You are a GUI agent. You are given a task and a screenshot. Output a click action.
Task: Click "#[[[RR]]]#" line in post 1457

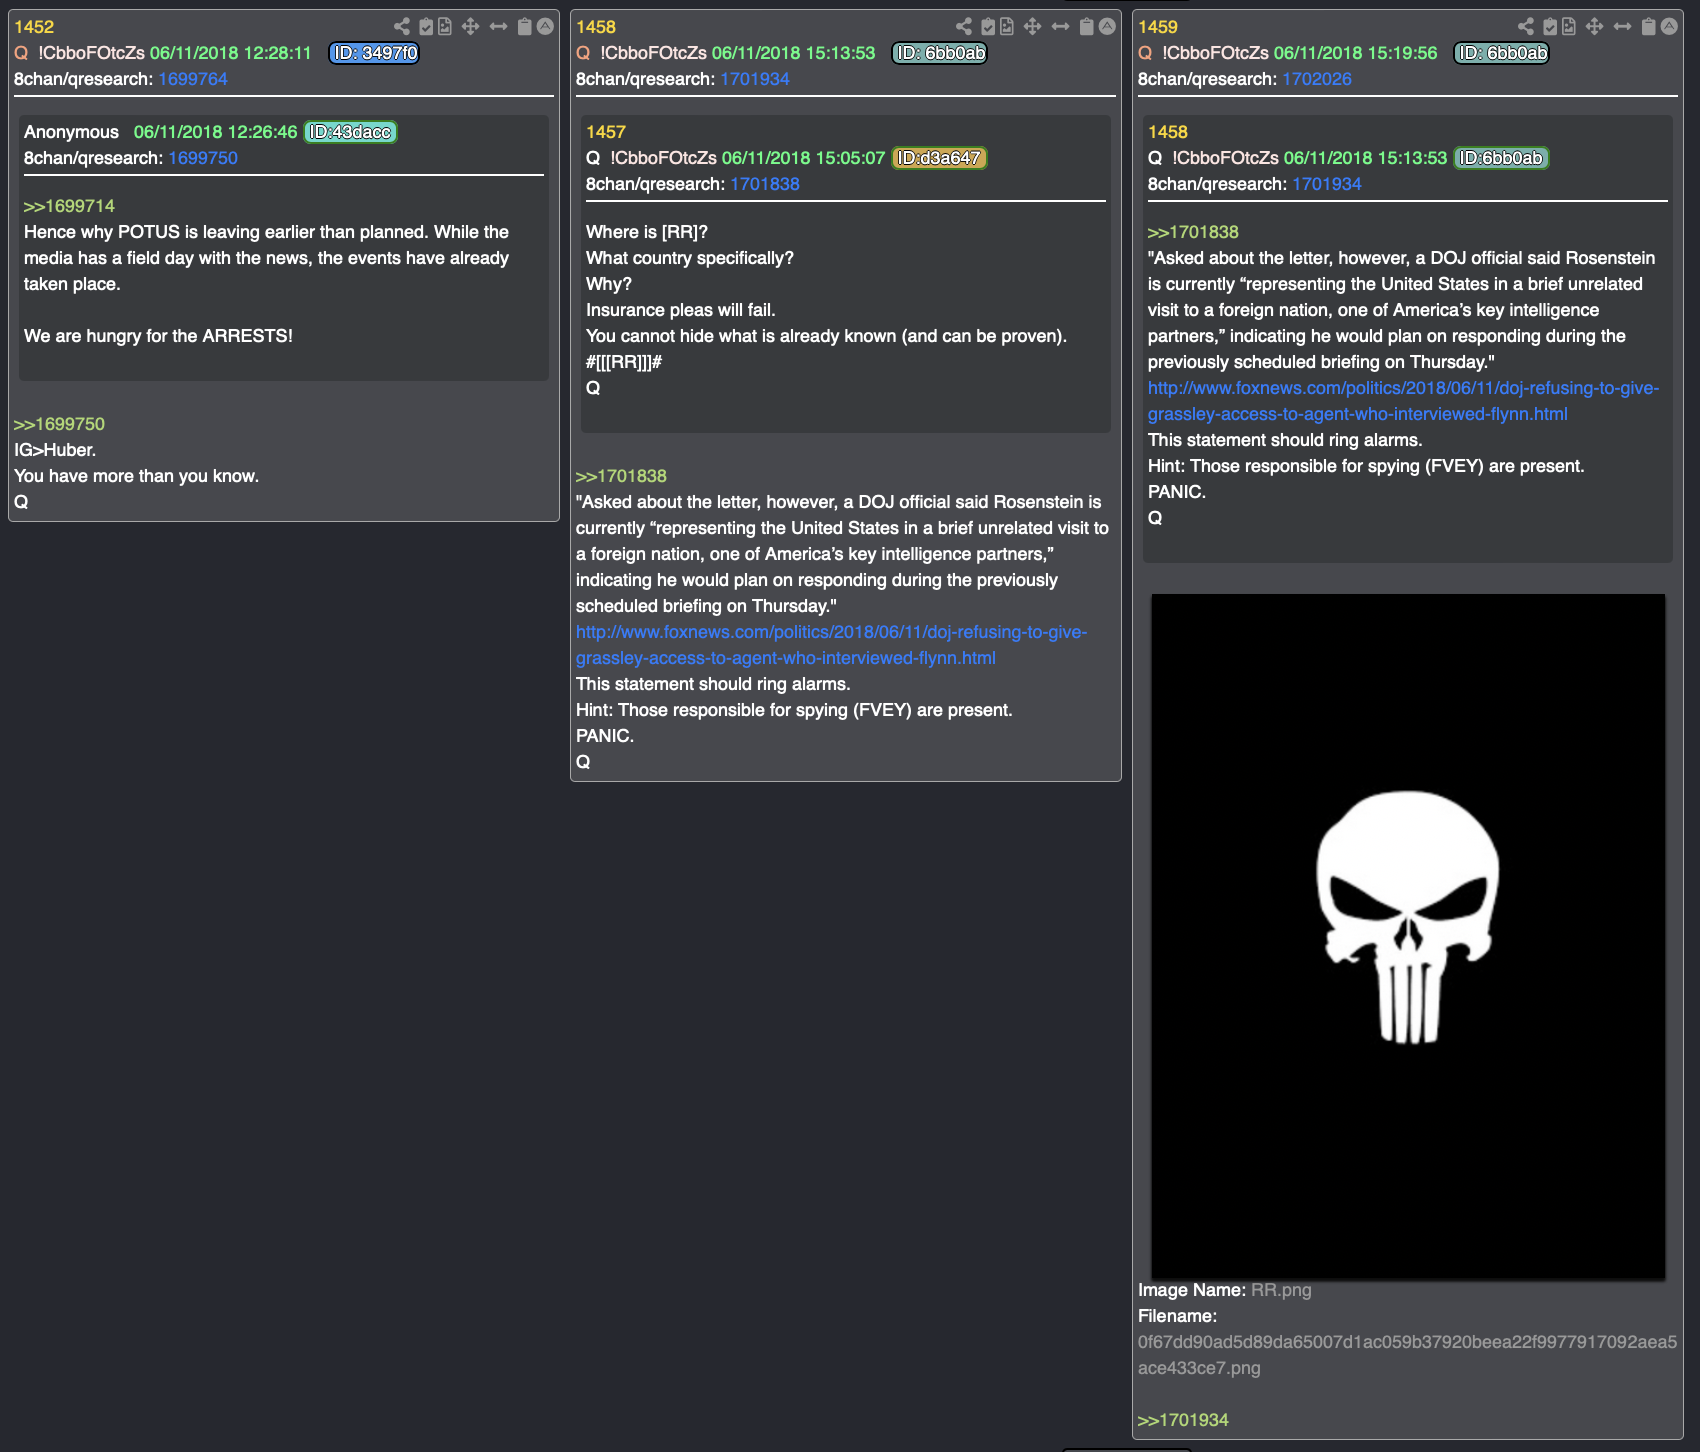[x=624, y=362]
